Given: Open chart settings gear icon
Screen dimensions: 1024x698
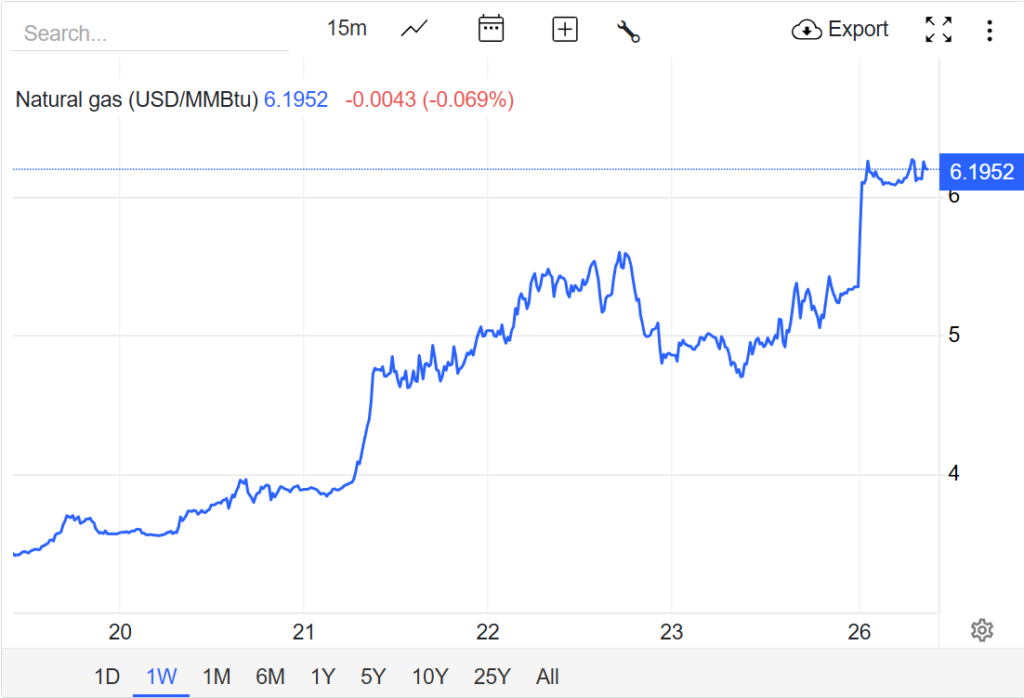Looking at the screenshot, I should coord(982,630).
